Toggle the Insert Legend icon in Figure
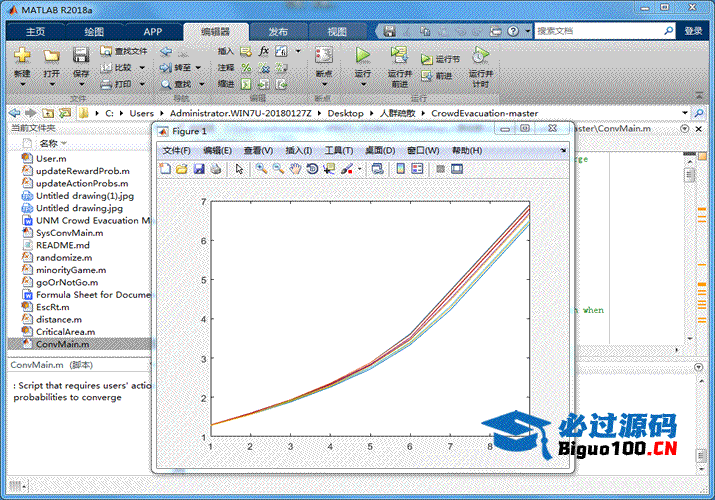This screenshot has width=715, height=500. [417, 169]
